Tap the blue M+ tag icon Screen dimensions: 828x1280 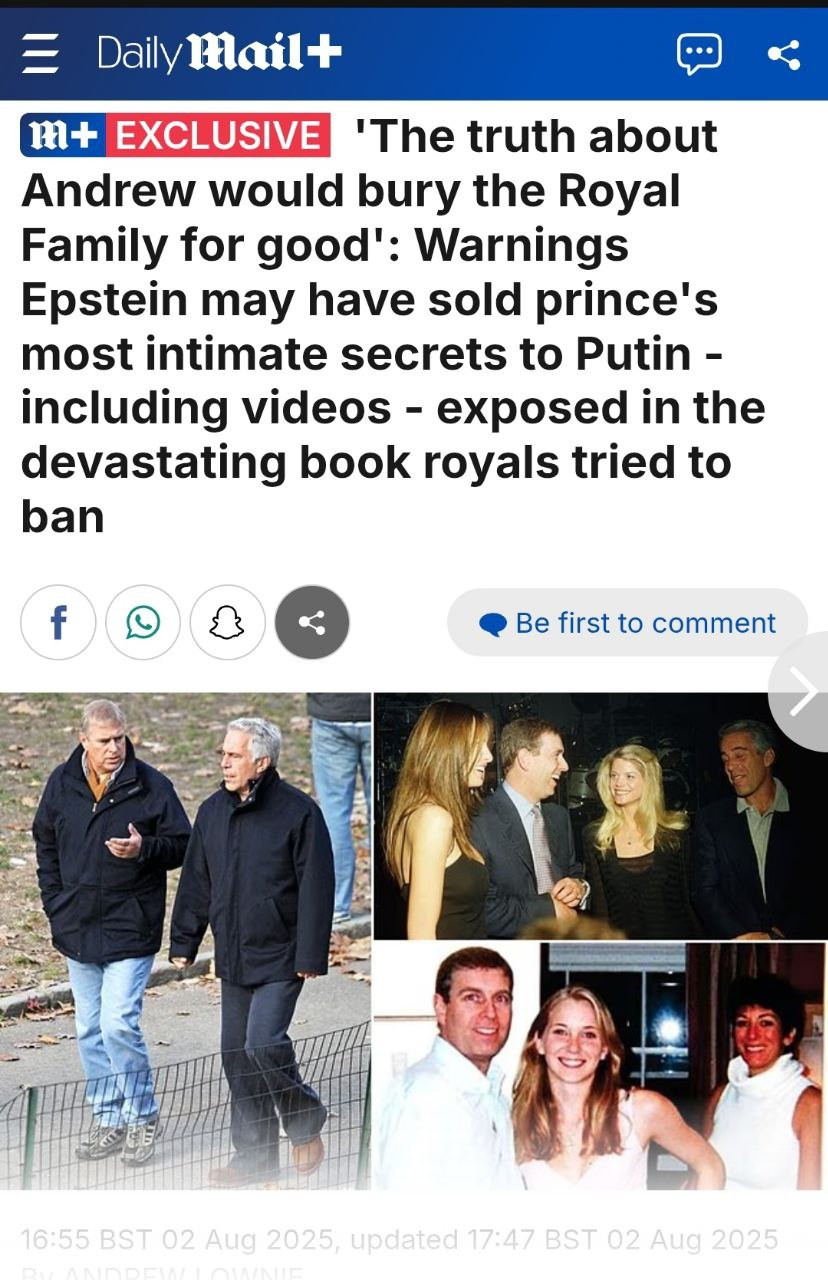[x=63, y=136]
